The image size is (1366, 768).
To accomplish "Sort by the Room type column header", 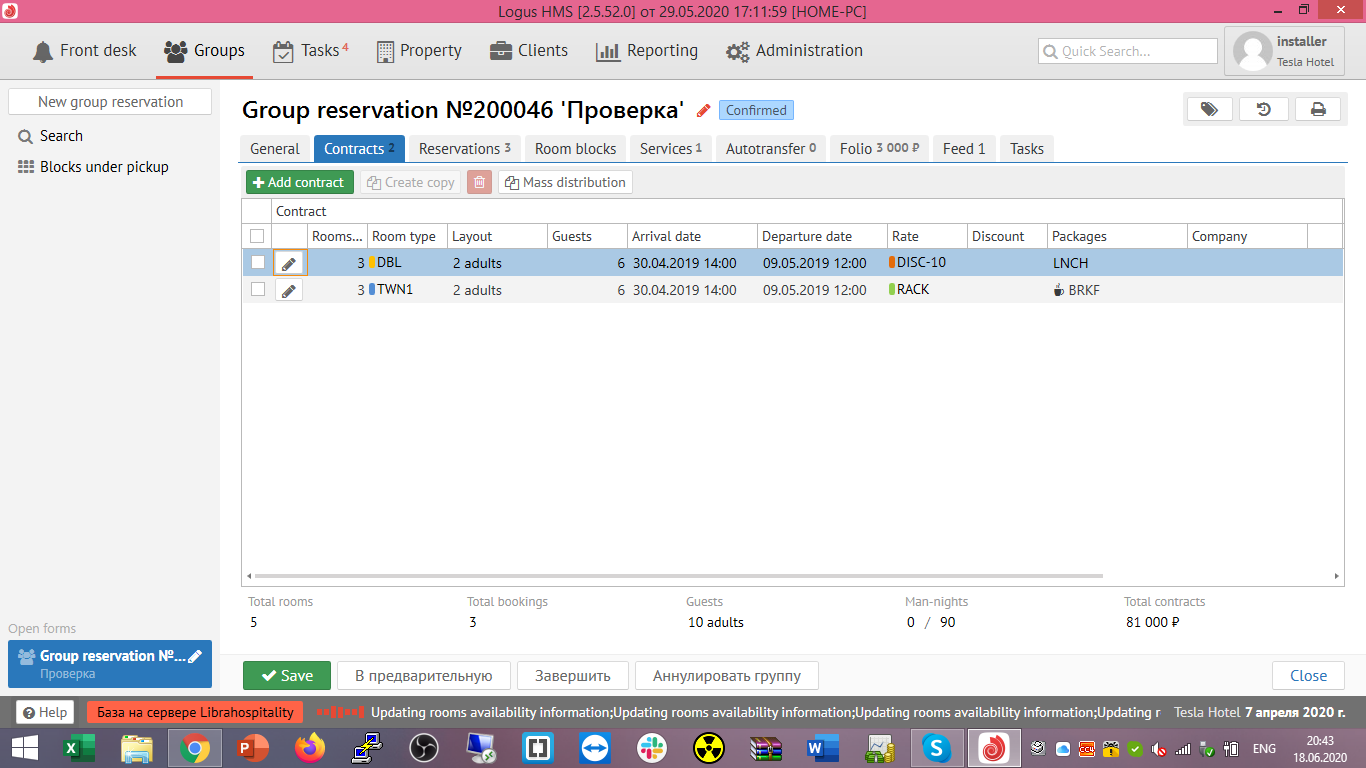I will coord(407,236).
